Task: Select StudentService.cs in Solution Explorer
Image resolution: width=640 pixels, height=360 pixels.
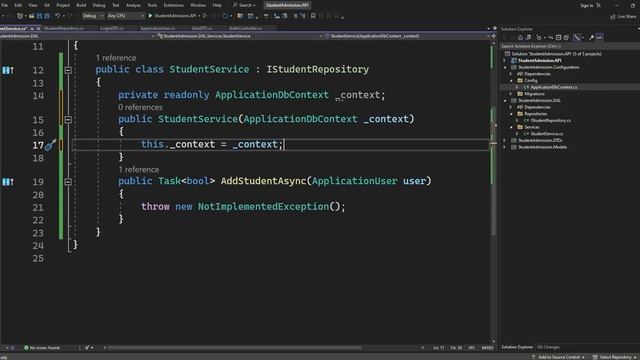Action: (547, 134)
